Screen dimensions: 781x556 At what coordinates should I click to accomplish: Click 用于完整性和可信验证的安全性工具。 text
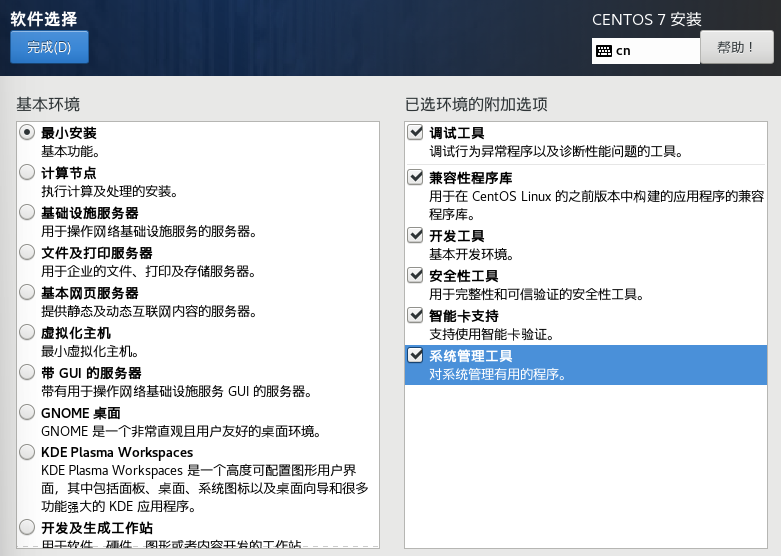(x=537, y=294)
